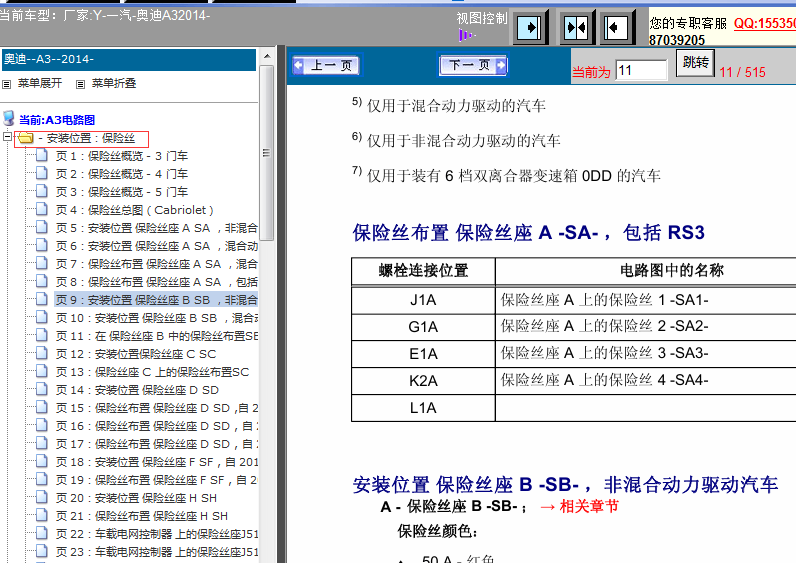This screenshot has height=563, width=796.
Task: Open 页 12 安装位置保险丝座 C SC
Action: pyautogui.click(x=136, y=354)
